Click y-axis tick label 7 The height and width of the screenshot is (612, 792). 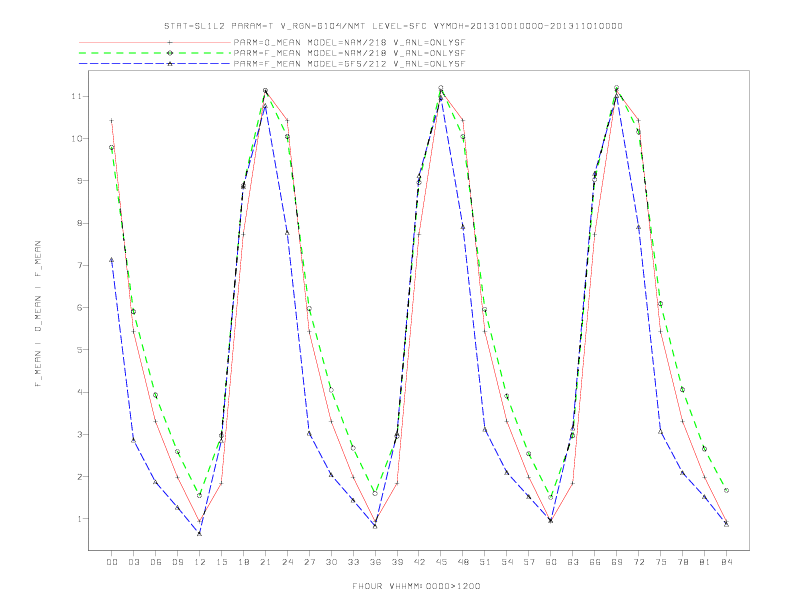coord(79,265)
